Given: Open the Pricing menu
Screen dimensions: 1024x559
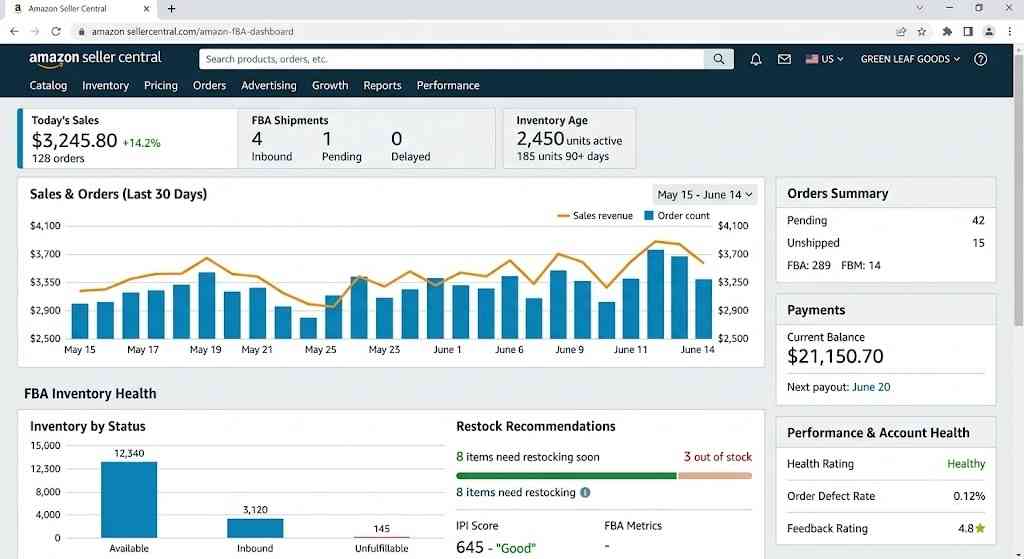Looking at the screenshot, I should [161, 86].
